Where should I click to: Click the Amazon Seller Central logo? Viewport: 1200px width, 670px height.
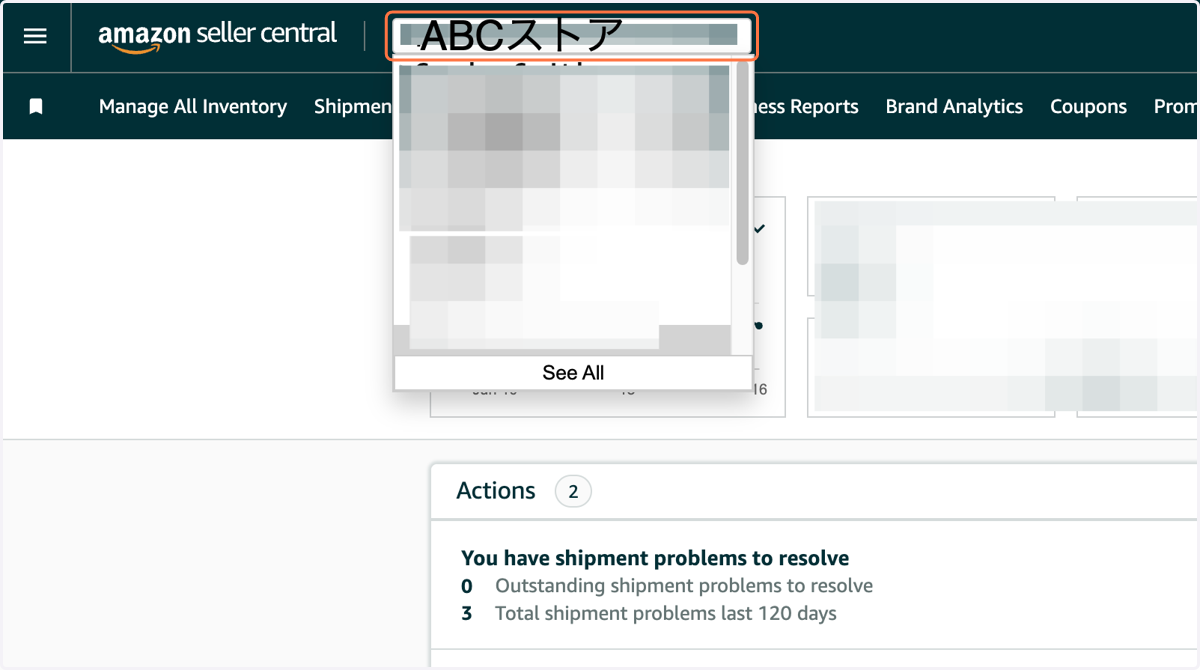point(217,35)
